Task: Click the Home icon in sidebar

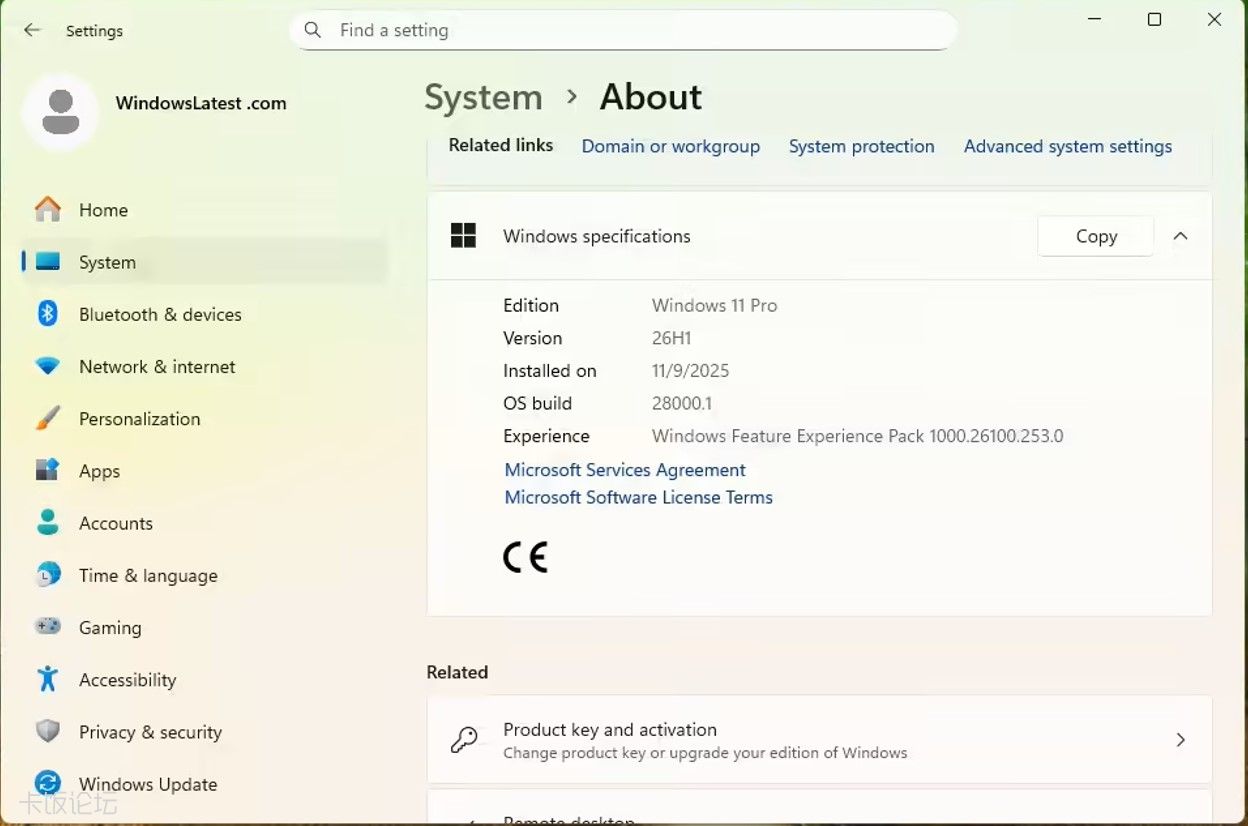Action: tap(47, 210)
